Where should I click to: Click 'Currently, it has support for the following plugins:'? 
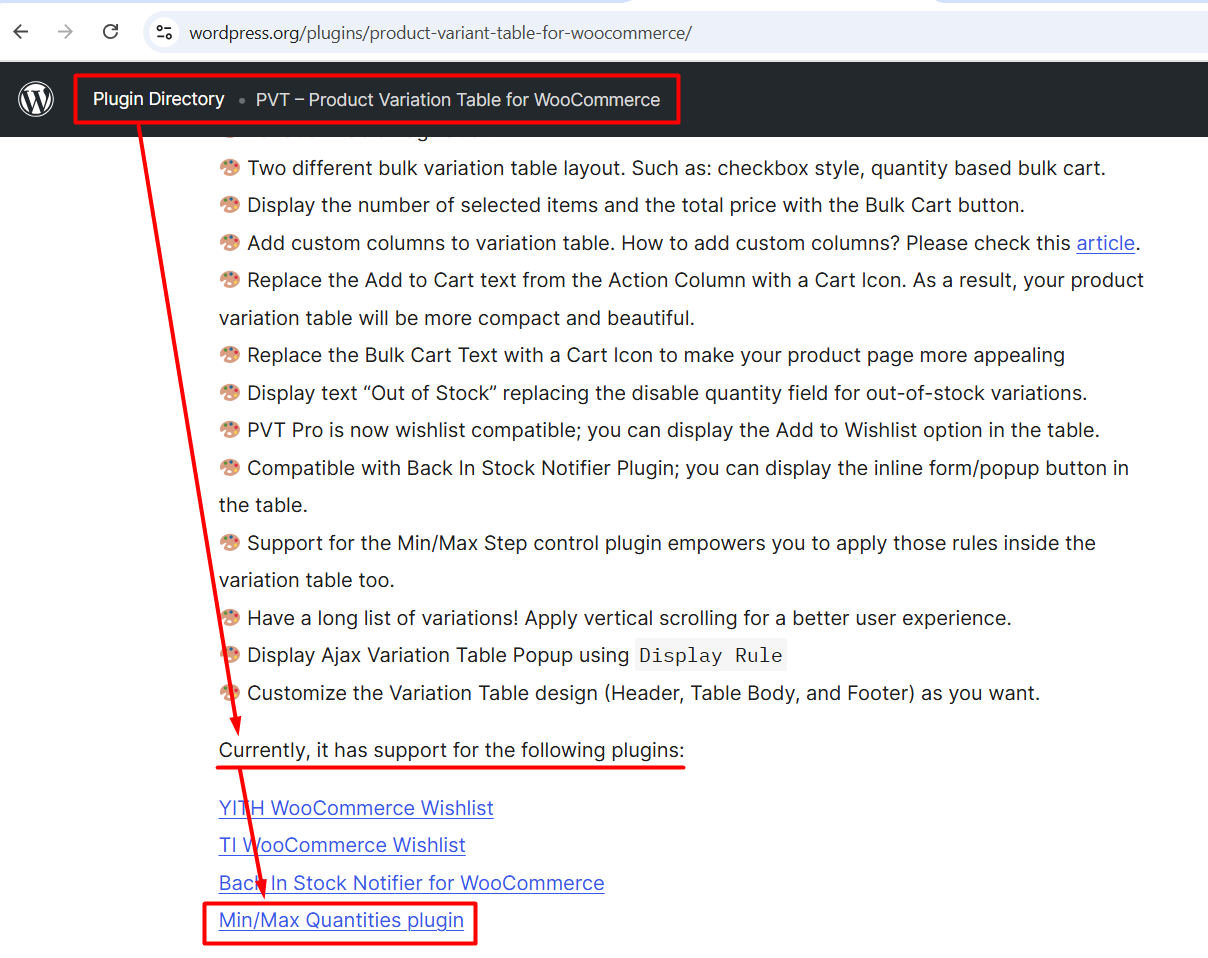point(451,750)
